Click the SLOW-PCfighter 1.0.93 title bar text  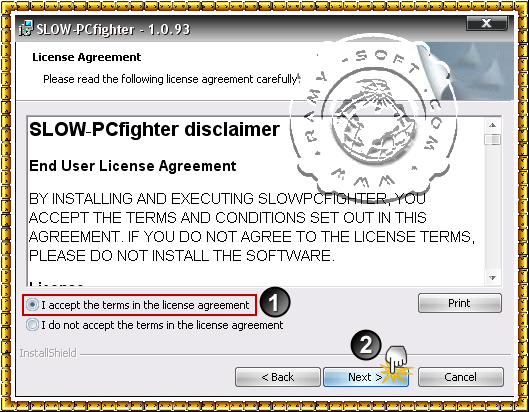[113, 29]
